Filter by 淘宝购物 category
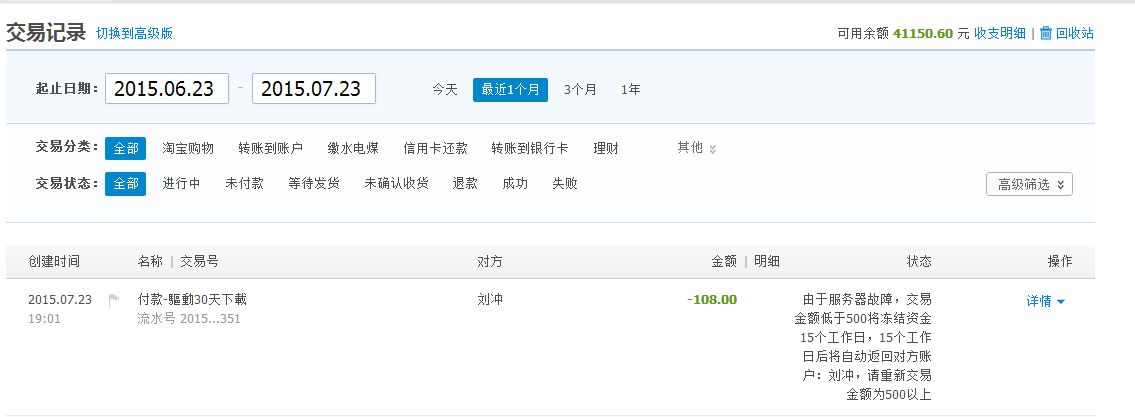 188,148
